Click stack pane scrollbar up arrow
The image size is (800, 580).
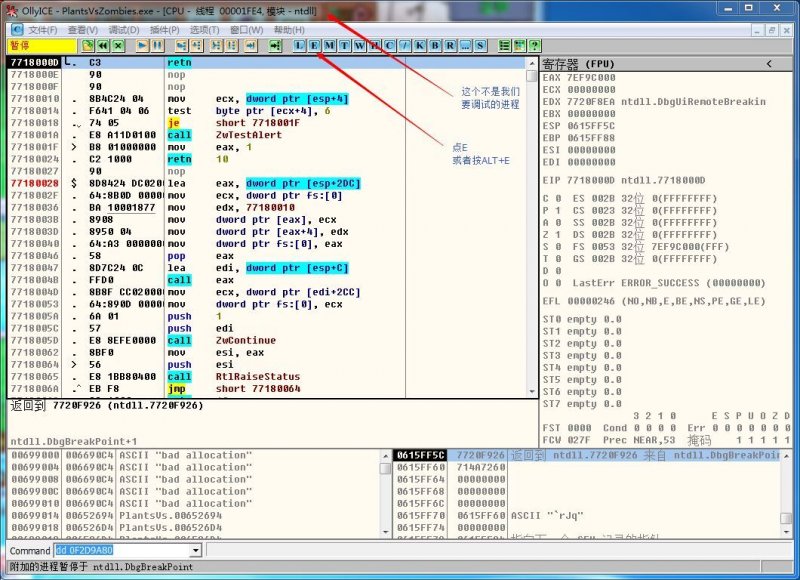click(786, 456)
